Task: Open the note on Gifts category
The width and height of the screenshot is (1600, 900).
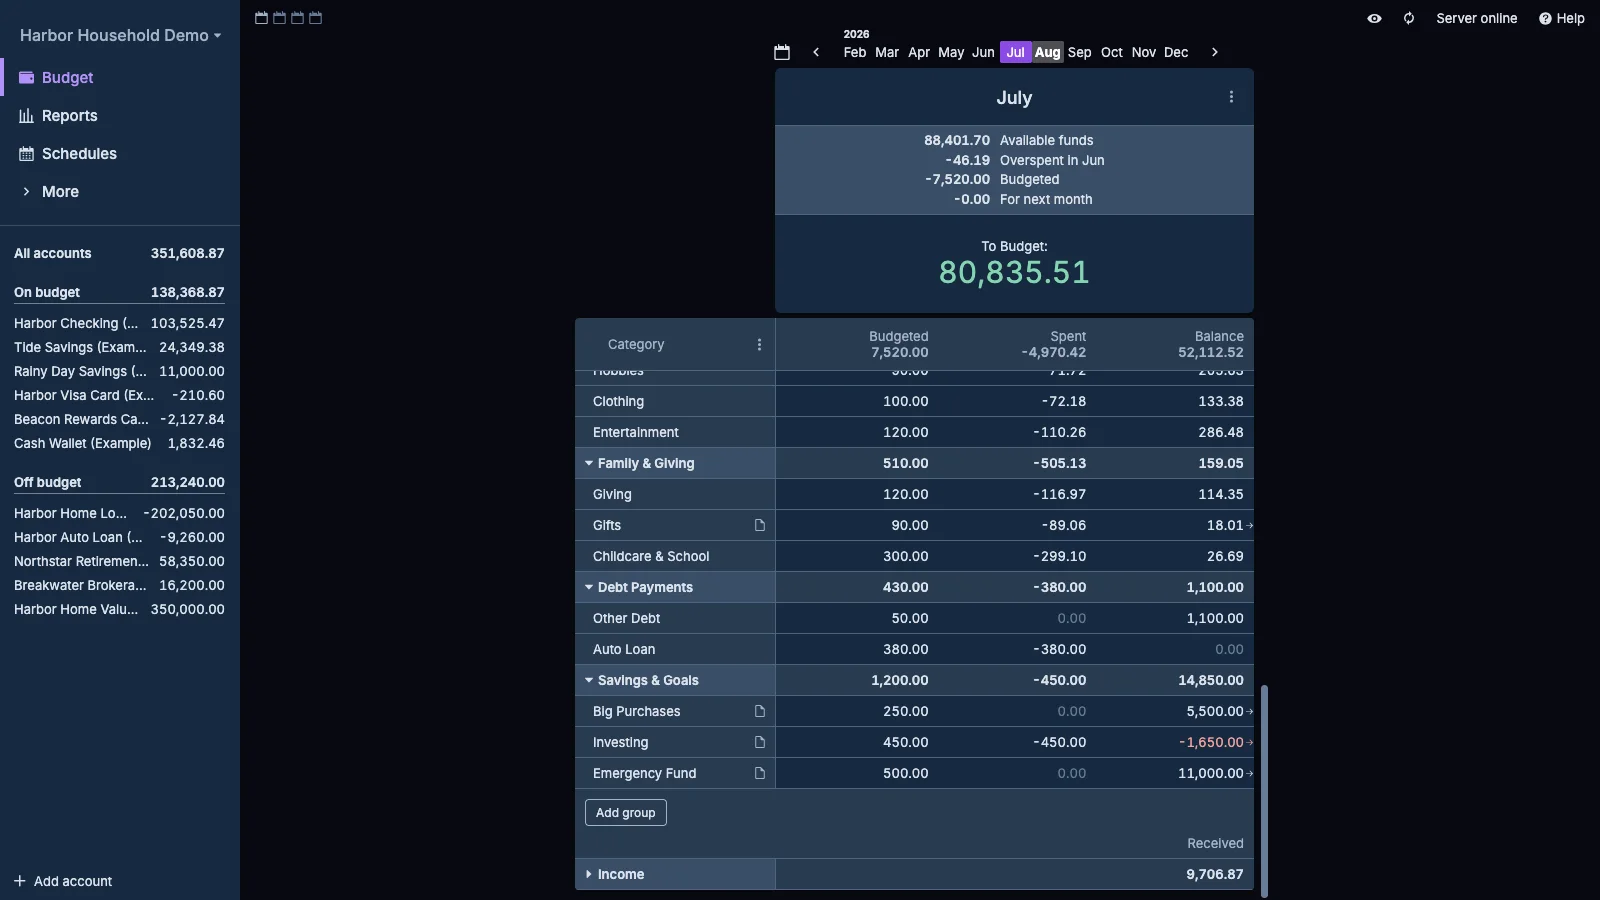Action: (x=760, y=525)
